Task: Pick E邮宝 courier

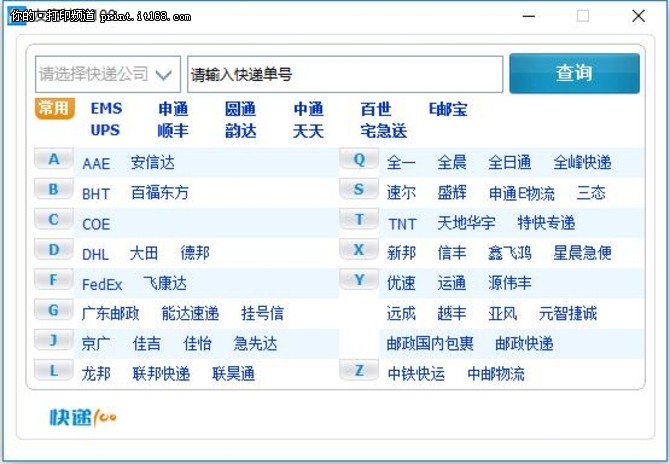Action: tap(448, 109)
